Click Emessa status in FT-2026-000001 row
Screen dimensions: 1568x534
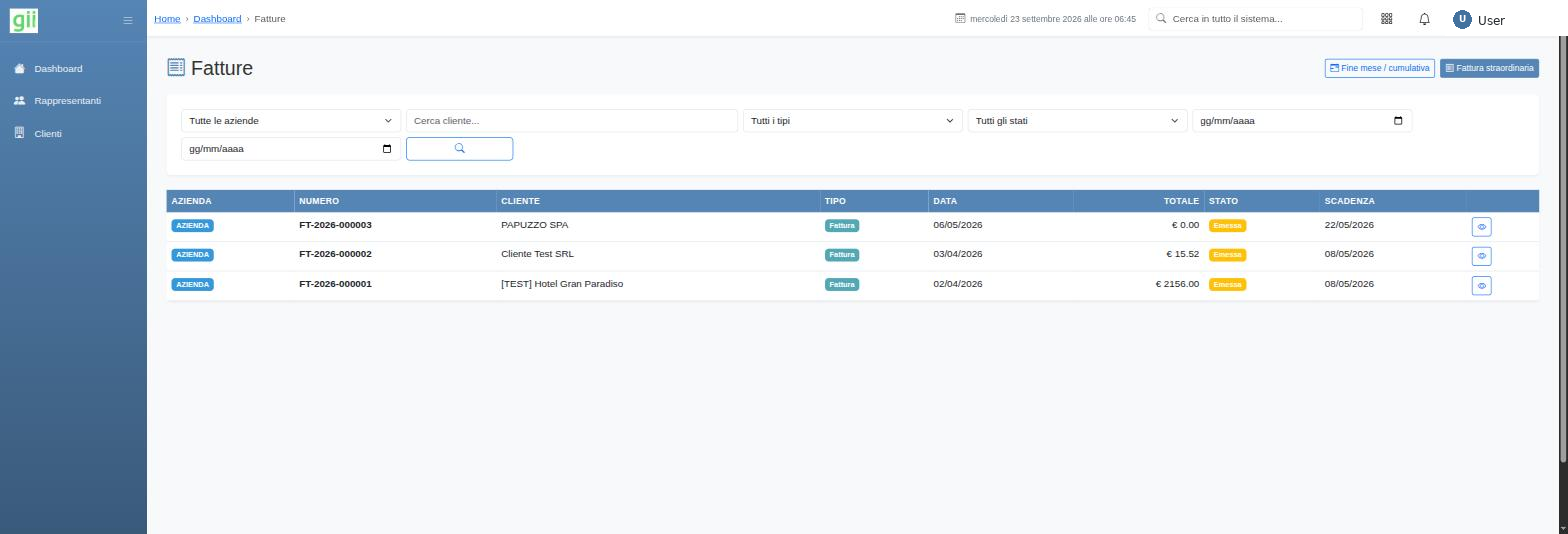1227,285
